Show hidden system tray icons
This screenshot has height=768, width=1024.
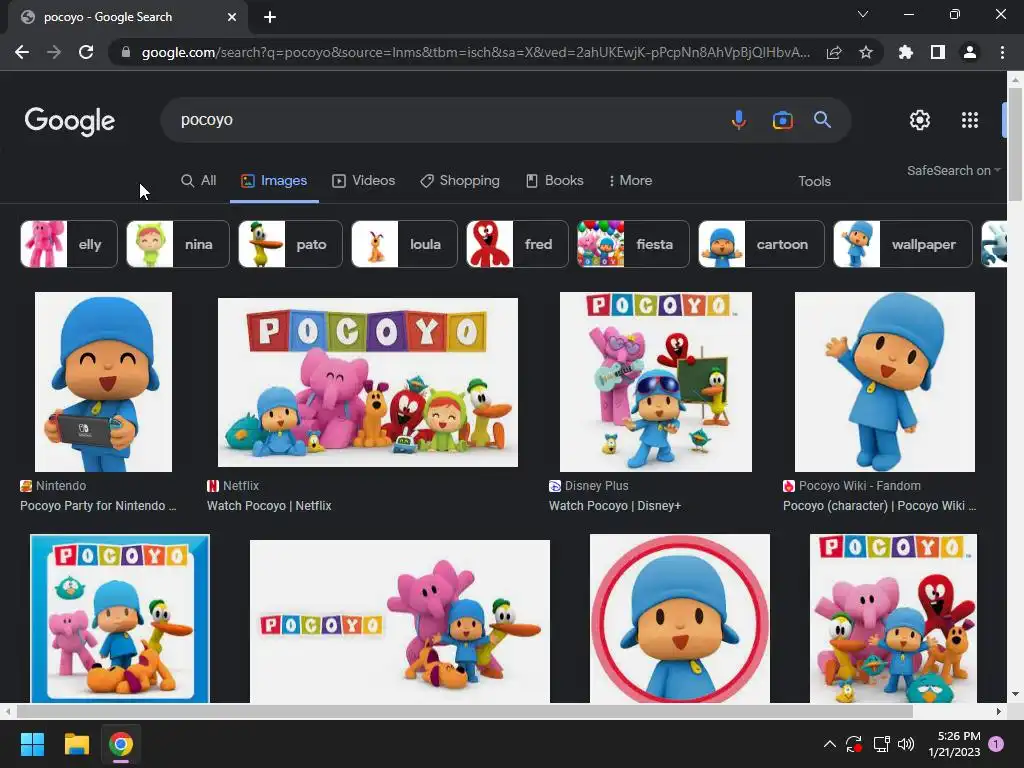tap(829, 744)
